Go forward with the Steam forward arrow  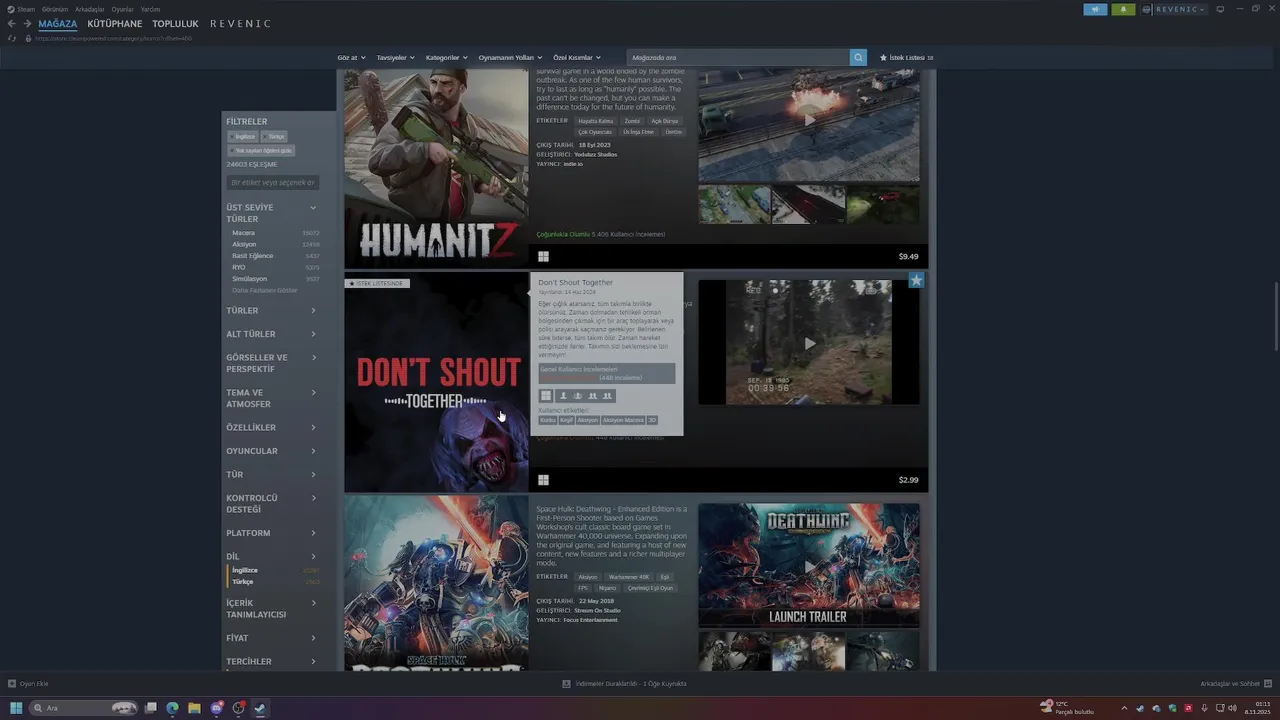(27, 24)
